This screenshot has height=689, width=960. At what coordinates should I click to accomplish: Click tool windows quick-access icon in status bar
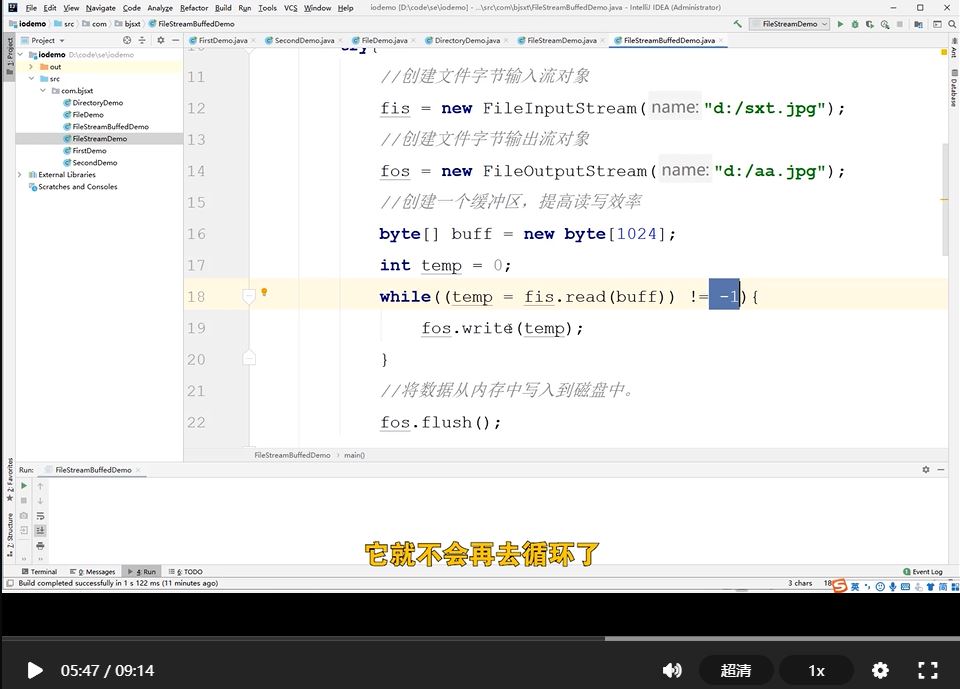[10, 583]
